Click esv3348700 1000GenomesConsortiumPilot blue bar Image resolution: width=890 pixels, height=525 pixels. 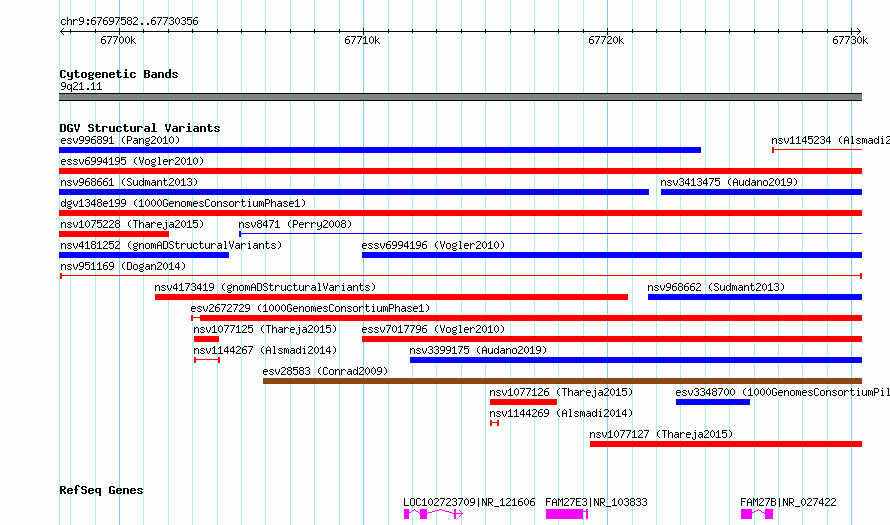tap(713, 402)
